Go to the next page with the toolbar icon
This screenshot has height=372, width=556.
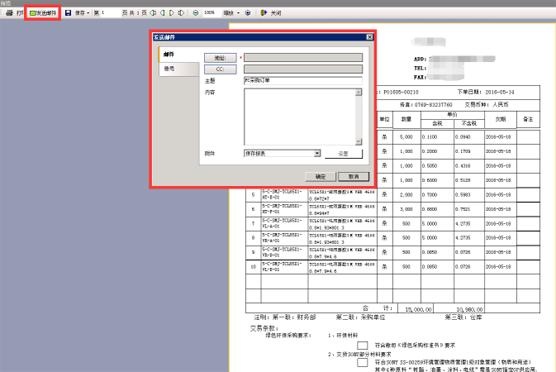[x=172, y=13]
